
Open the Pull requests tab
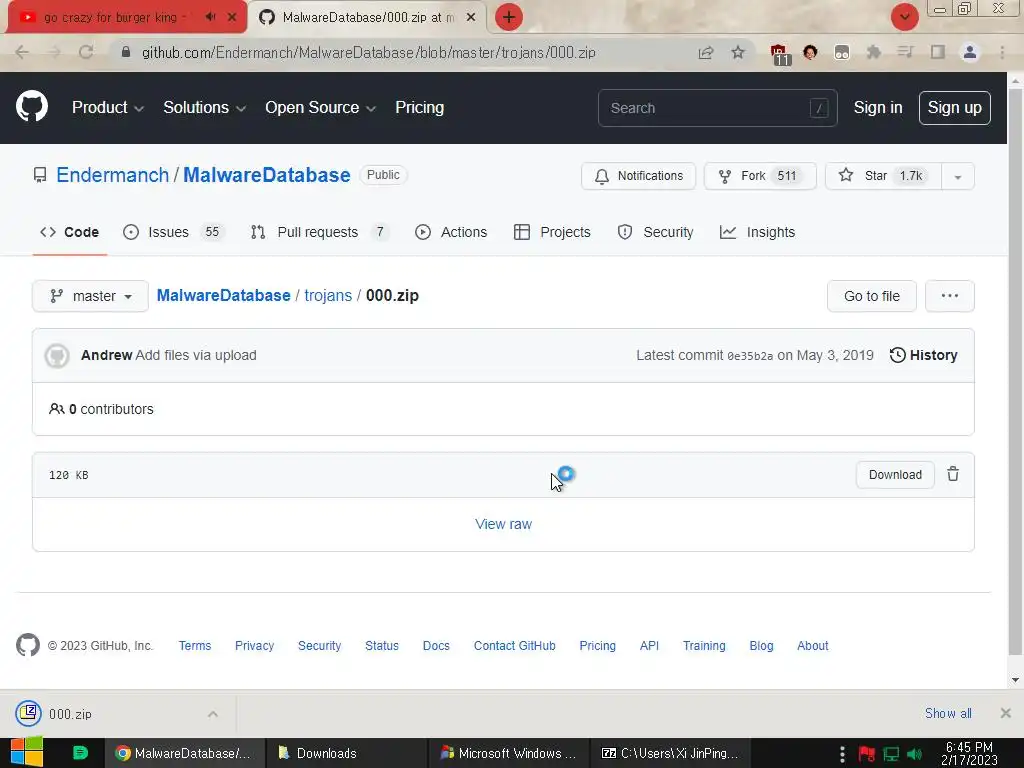(319, 232)
